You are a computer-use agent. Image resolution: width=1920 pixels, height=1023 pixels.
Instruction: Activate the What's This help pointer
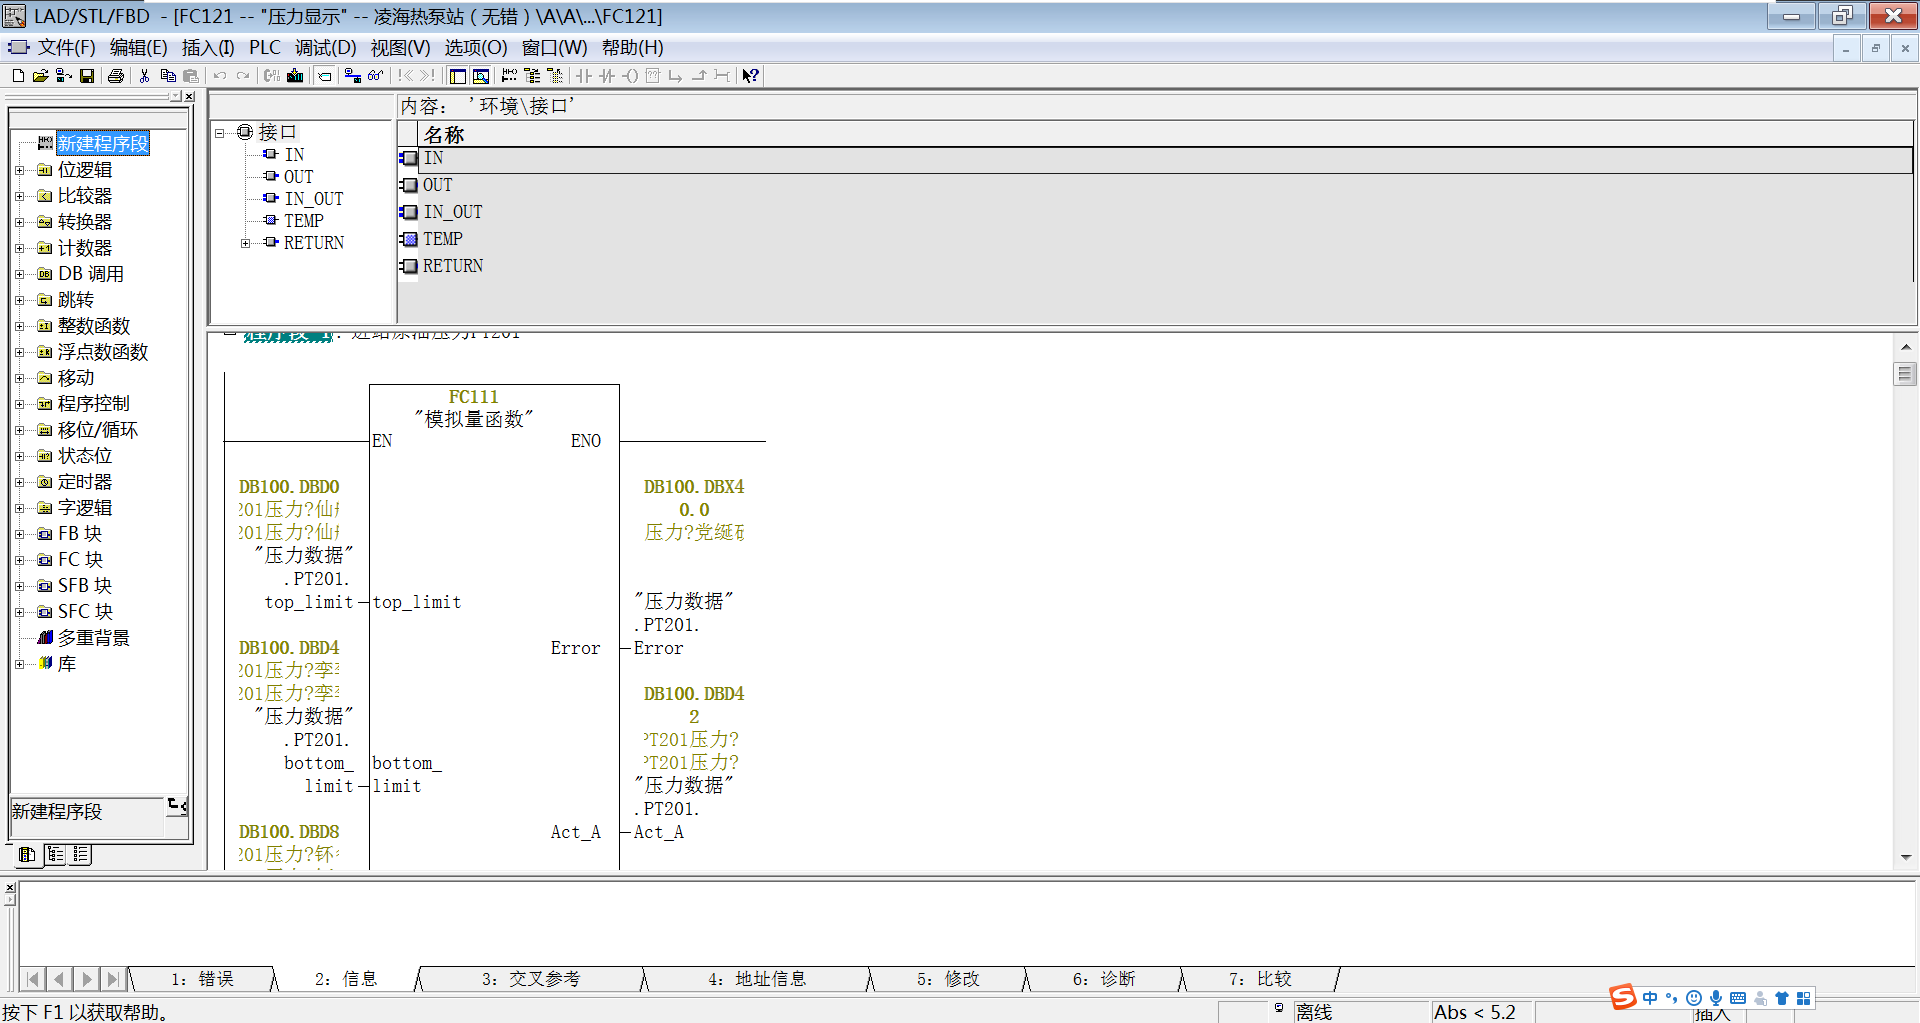pos(751,76)
